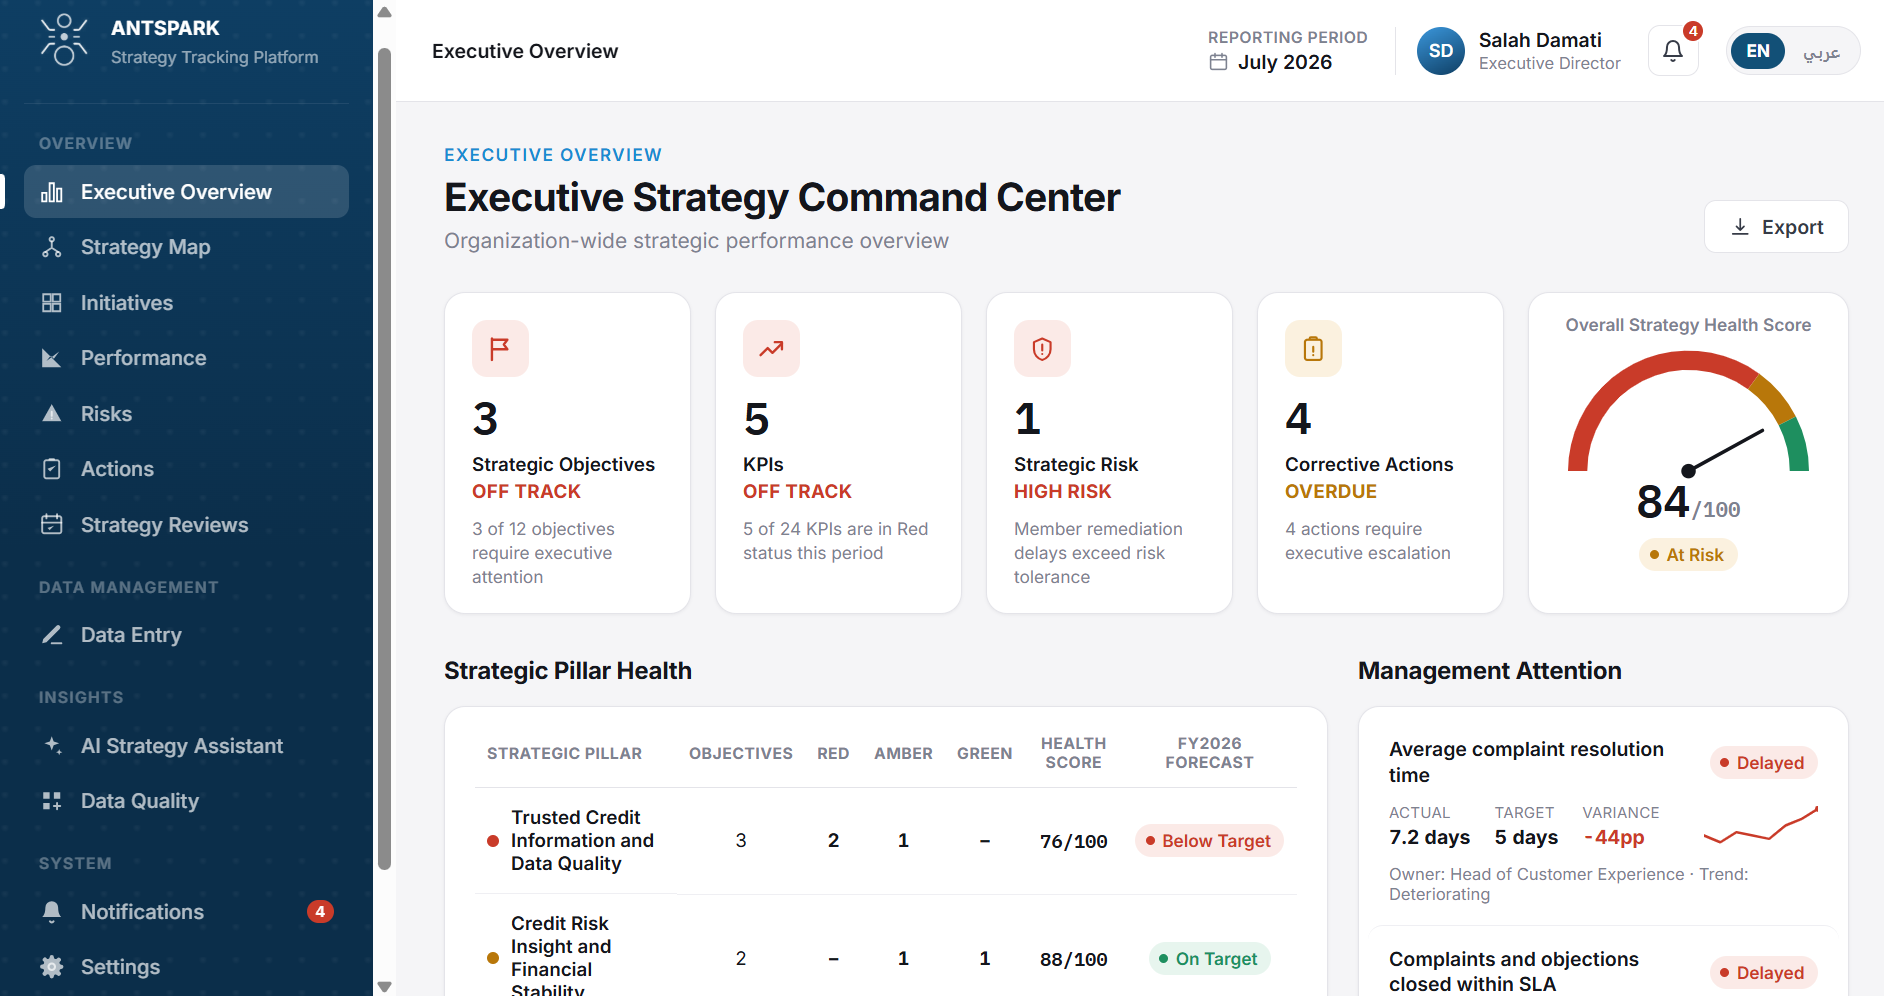Click the sidebar scrollbar down arrow

click(384, 986)
